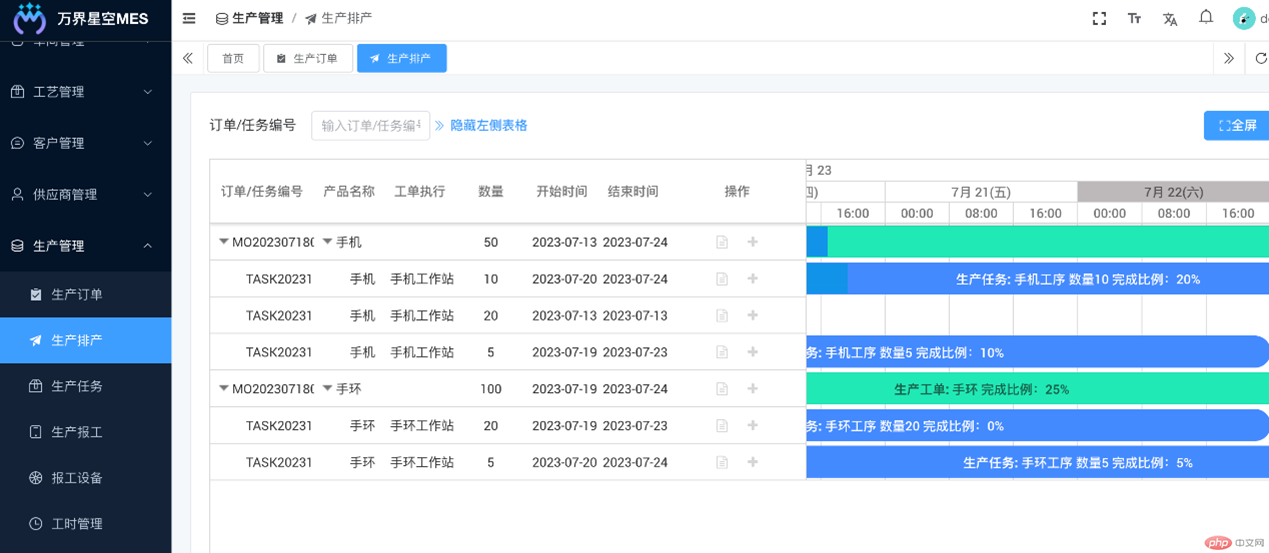Click Gantt bar 手机工序 数量10 完成比例 20%
This screenshot has height=553, width=1269.
(1038, 279)
